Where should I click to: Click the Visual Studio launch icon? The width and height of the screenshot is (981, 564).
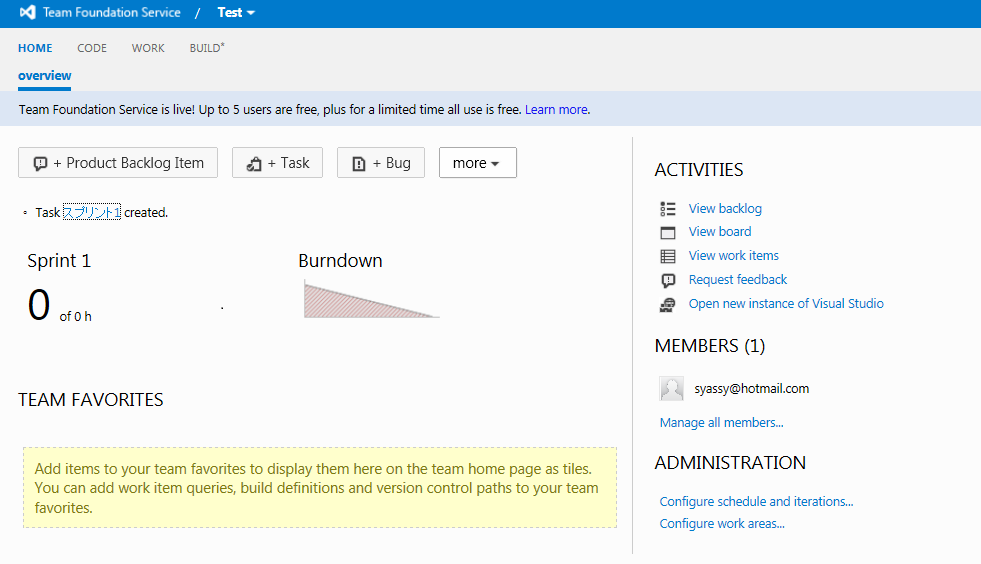(x=668, y=305)
